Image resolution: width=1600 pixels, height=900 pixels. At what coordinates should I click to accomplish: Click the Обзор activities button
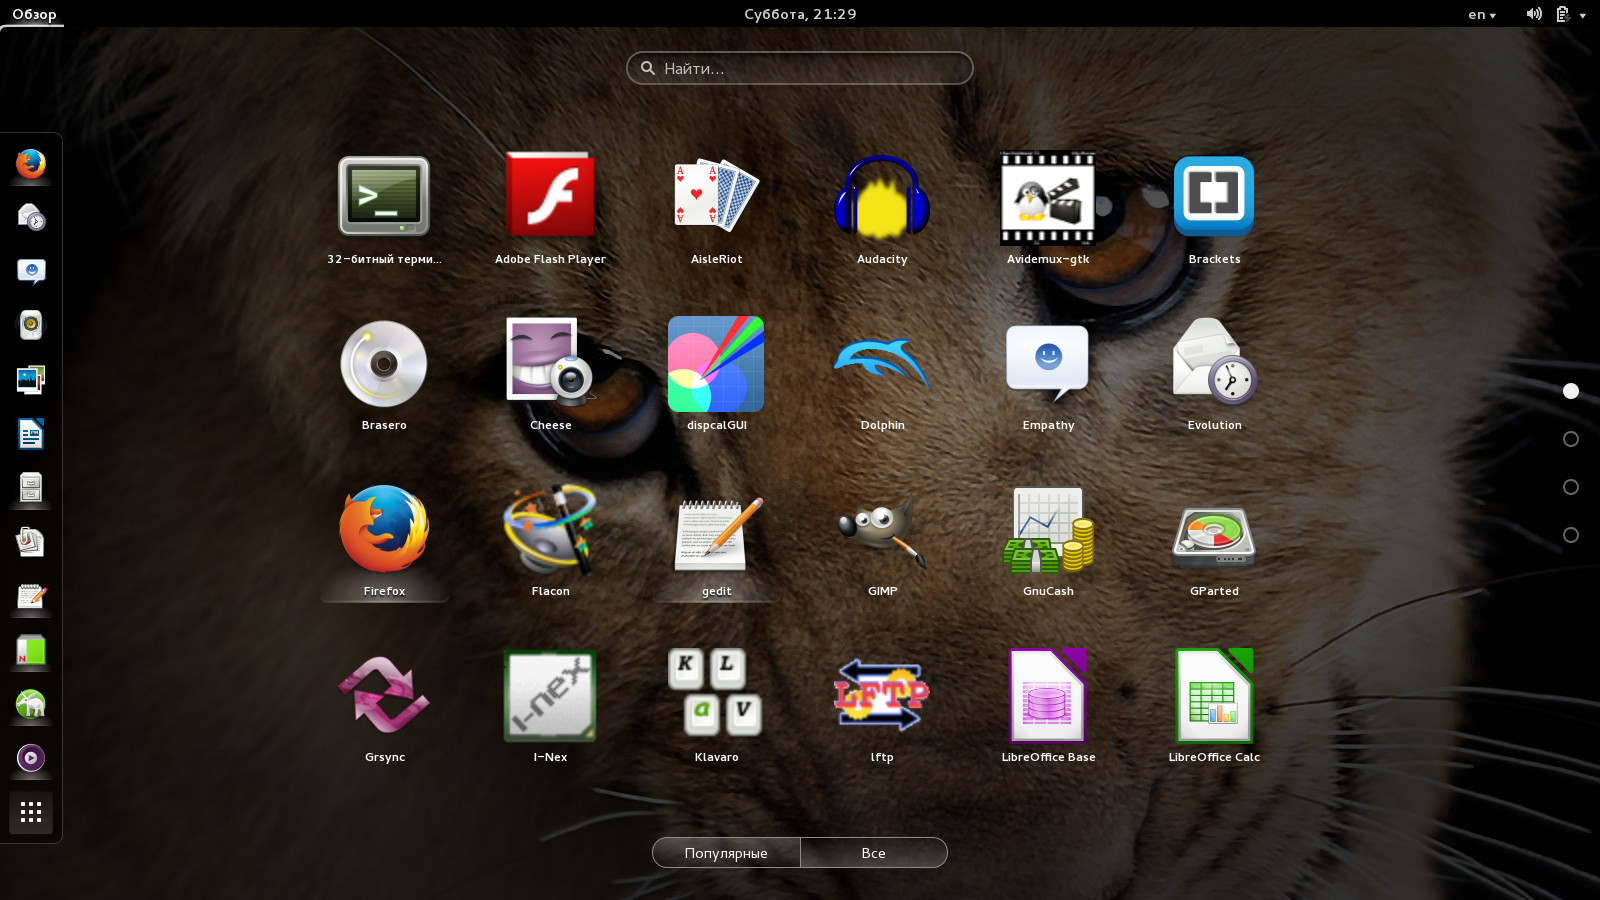34,14
